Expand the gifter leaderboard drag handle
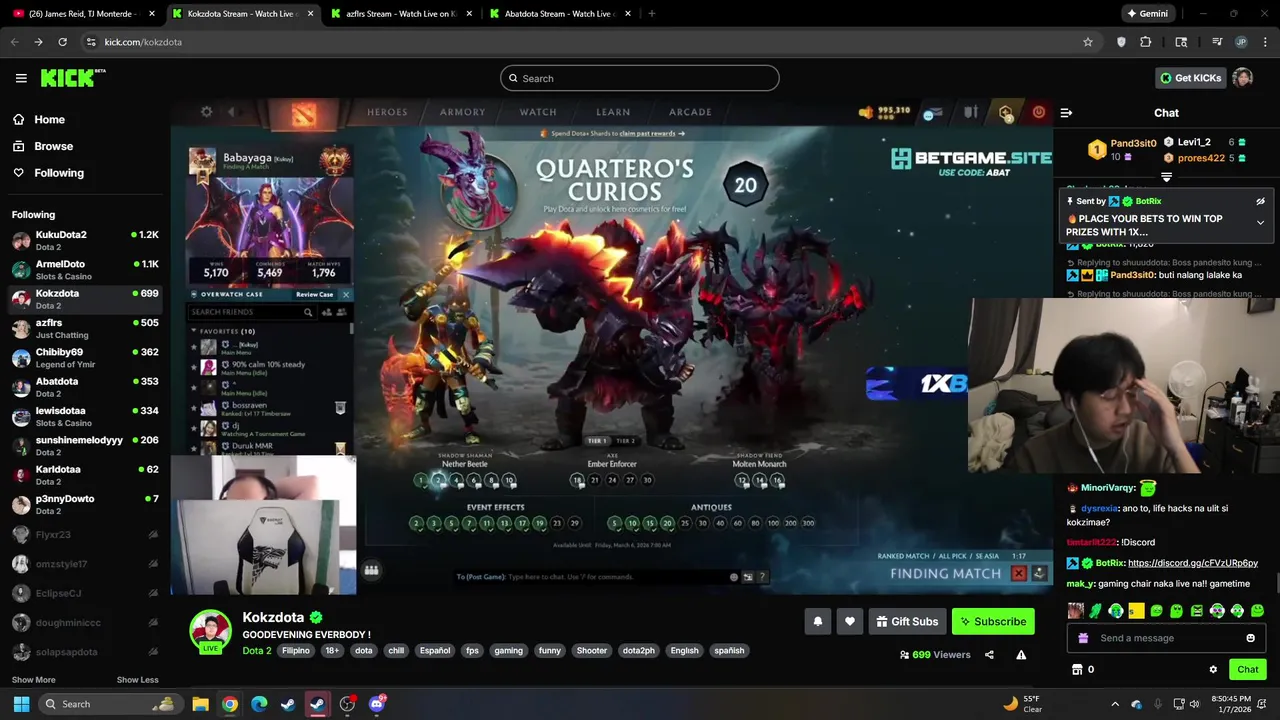This screenshot has height=720, width=1280. [x=1166, y=177]
